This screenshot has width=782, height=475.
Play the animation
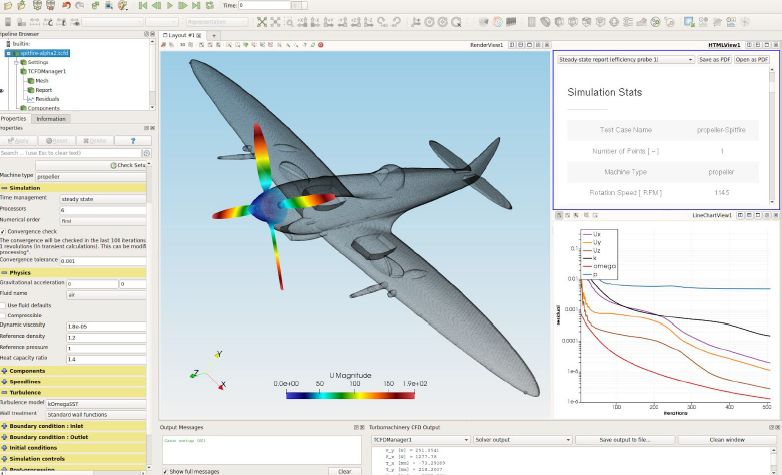170,5
